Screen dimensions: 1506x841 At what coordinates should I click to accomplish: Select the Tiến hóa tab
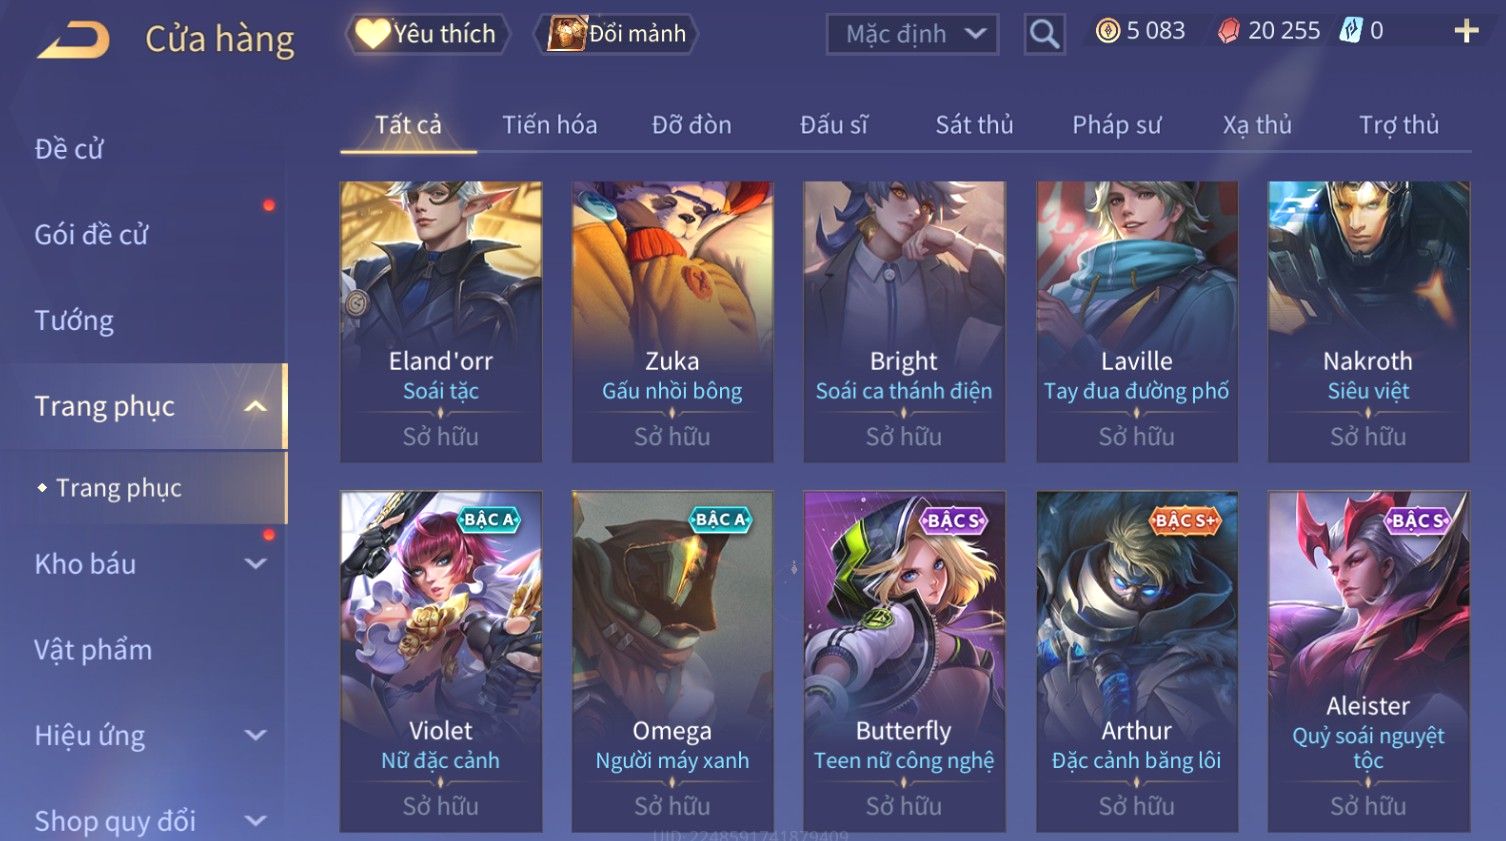549,125
